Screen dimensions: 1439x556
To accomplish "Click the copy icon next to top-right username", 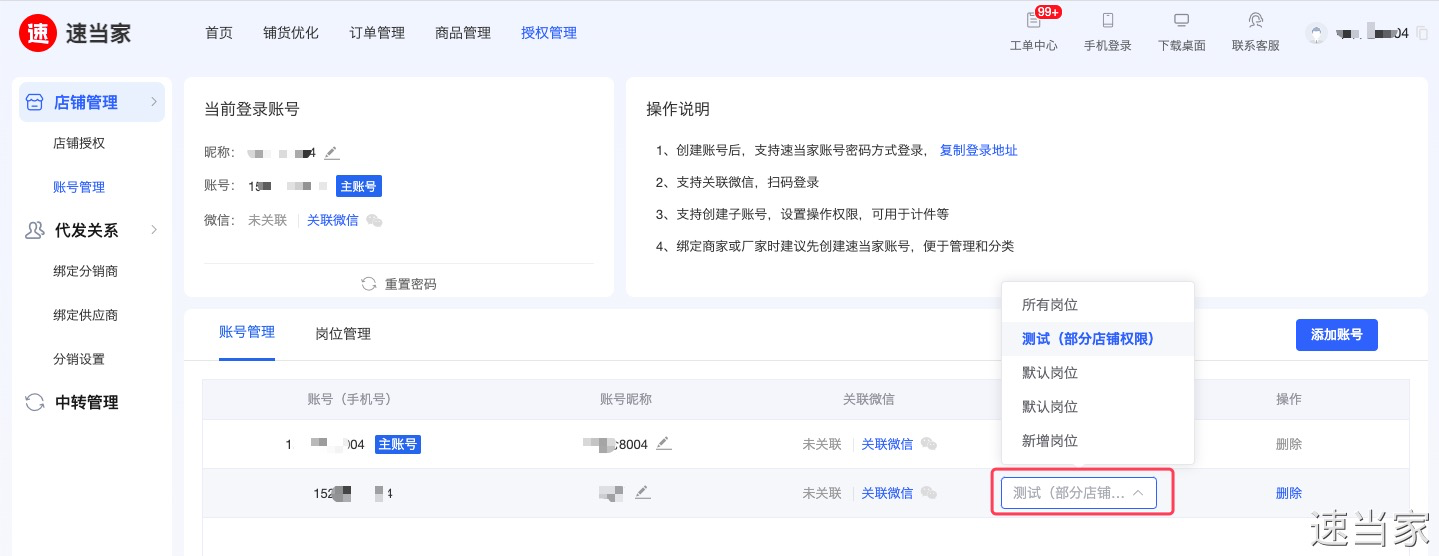I will point(1422,33).
